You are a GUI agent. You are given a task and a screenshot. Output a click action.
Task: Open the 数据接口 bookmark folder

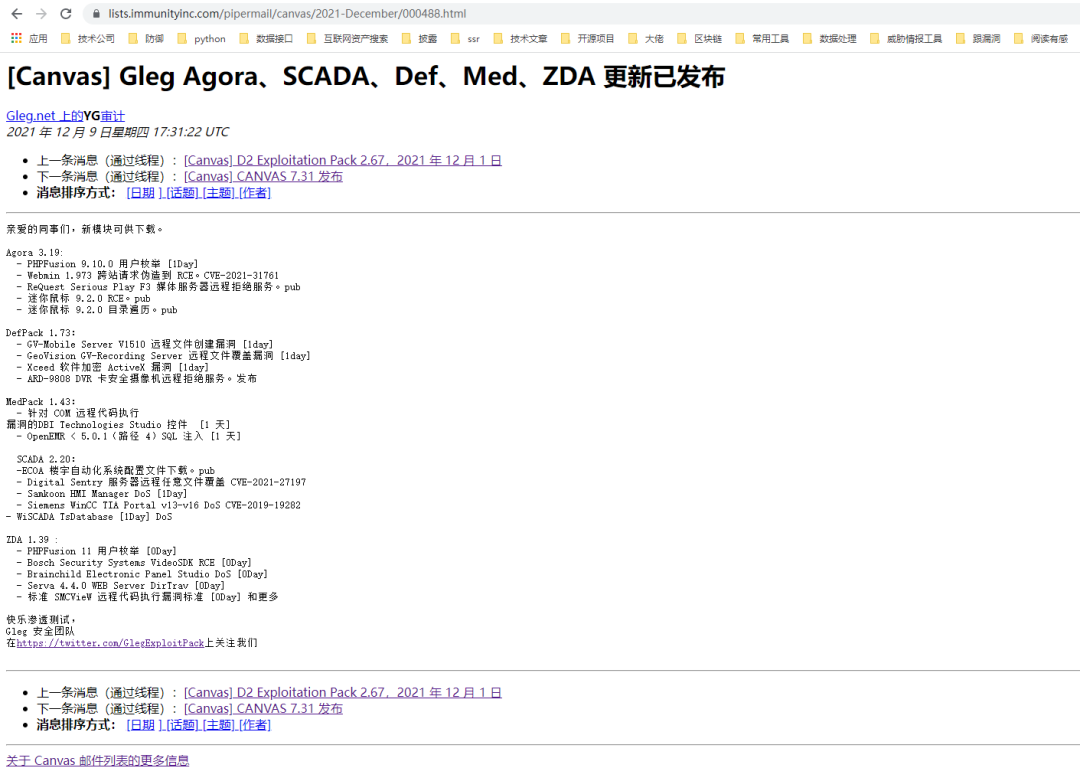click(266, 39)
